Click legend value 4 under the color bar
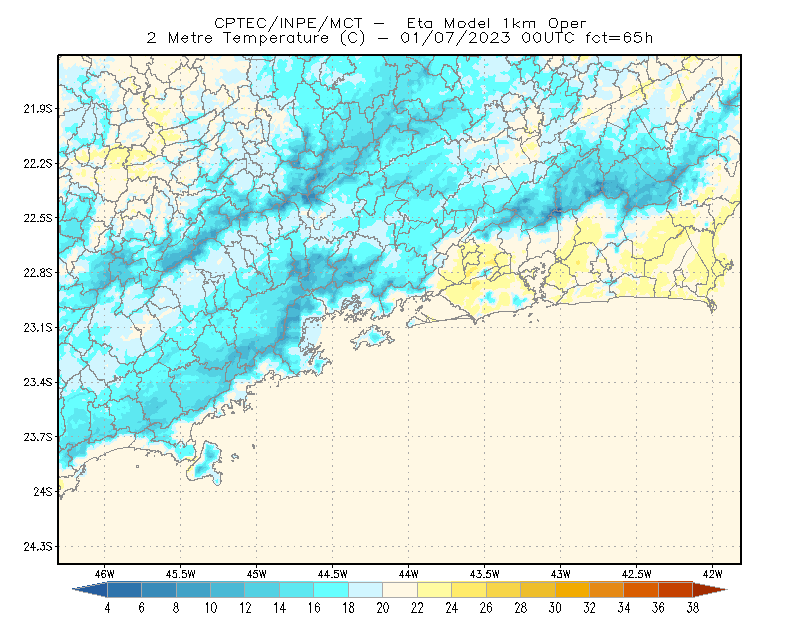This screenshot has height=618, width=800. pos(107,608)
